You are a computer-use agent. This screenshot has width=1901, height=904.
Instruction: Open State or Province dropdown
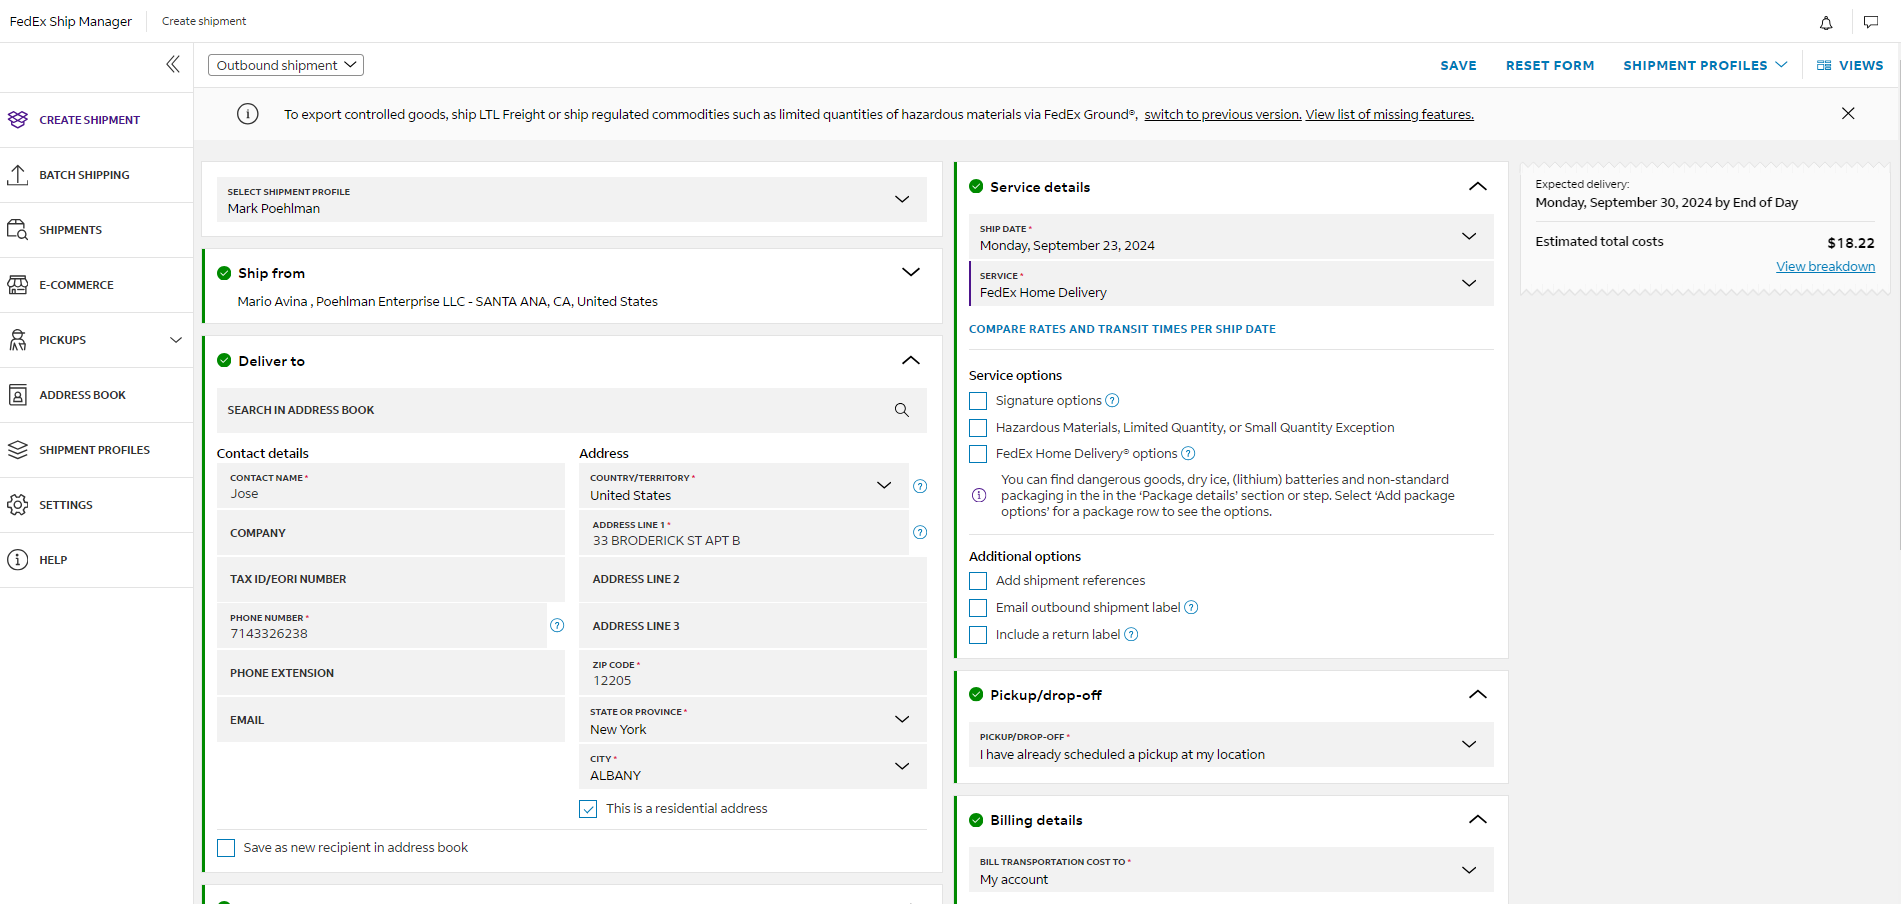[753, 720]
